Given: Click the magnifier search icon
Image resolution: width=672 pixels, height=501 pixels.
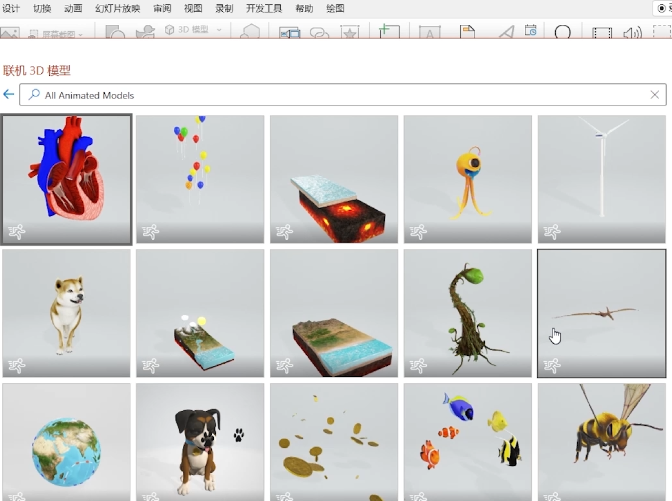Looking at the screenshot, I should (x=34, y=94).
